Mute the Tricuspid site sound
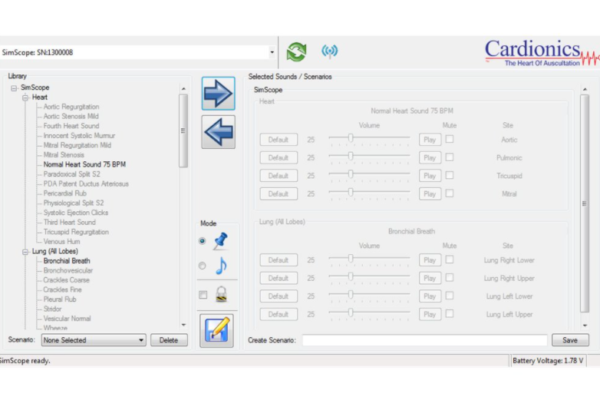 [x=450, y=175]
